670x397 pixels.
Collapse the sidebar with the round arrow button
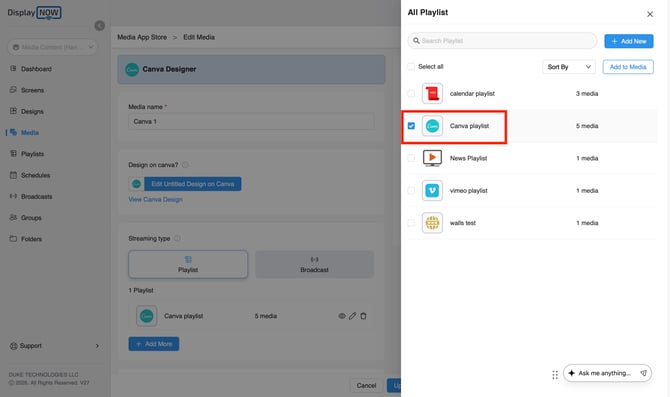click(x=100, y=26)
